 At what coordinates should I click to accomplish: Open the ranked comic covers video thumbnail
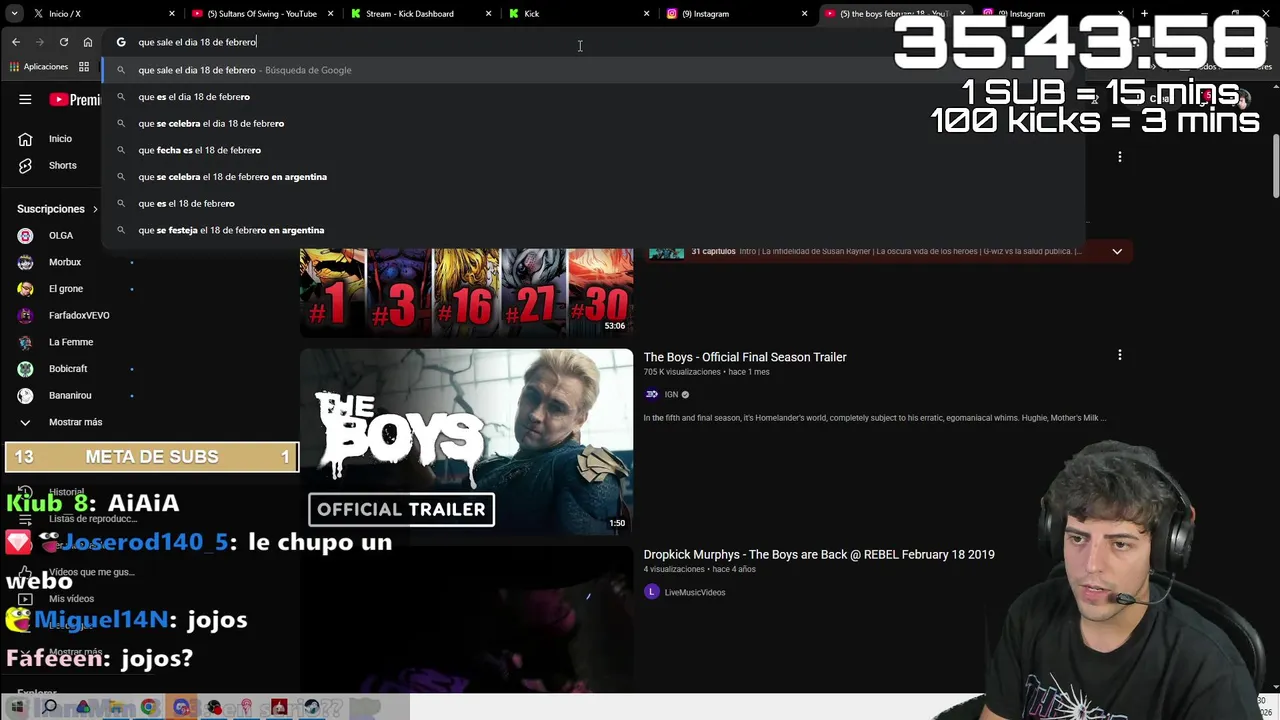pos(466,292)
